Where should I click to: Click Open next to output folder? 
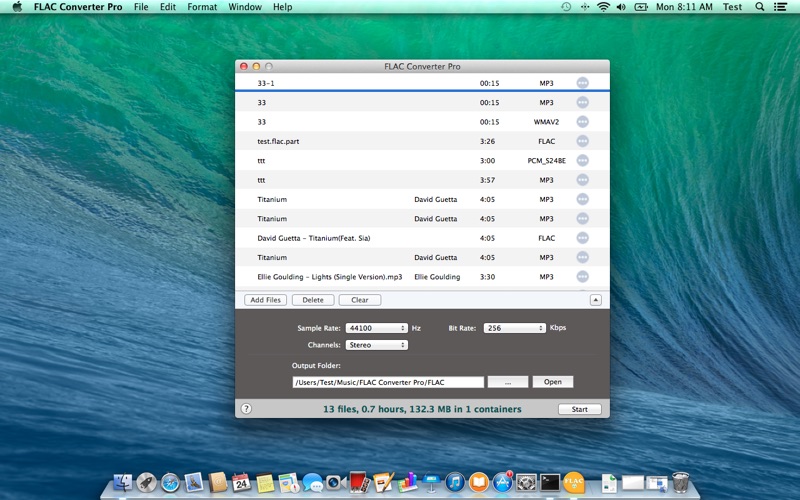coord(553,382)
